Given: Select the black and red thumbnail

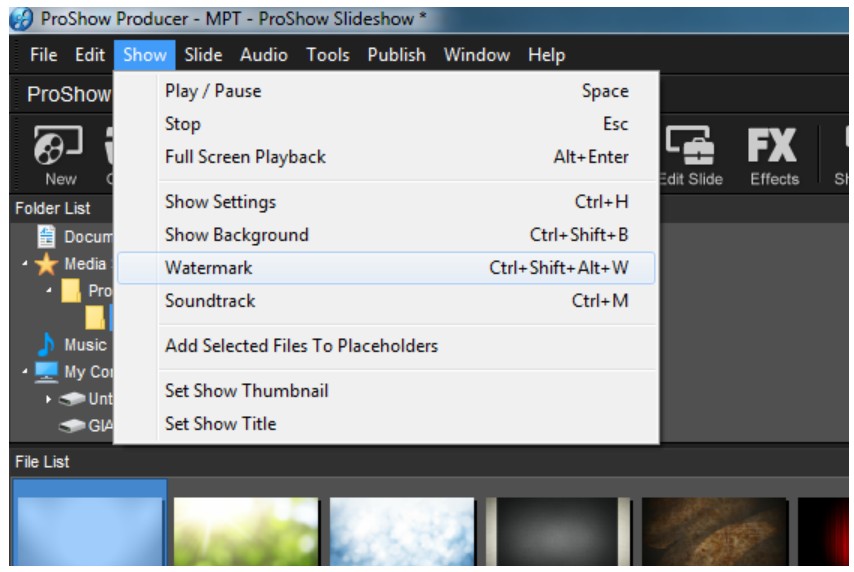Looking at the screenshot, I should pyautogui.click(x=822, y=531).
